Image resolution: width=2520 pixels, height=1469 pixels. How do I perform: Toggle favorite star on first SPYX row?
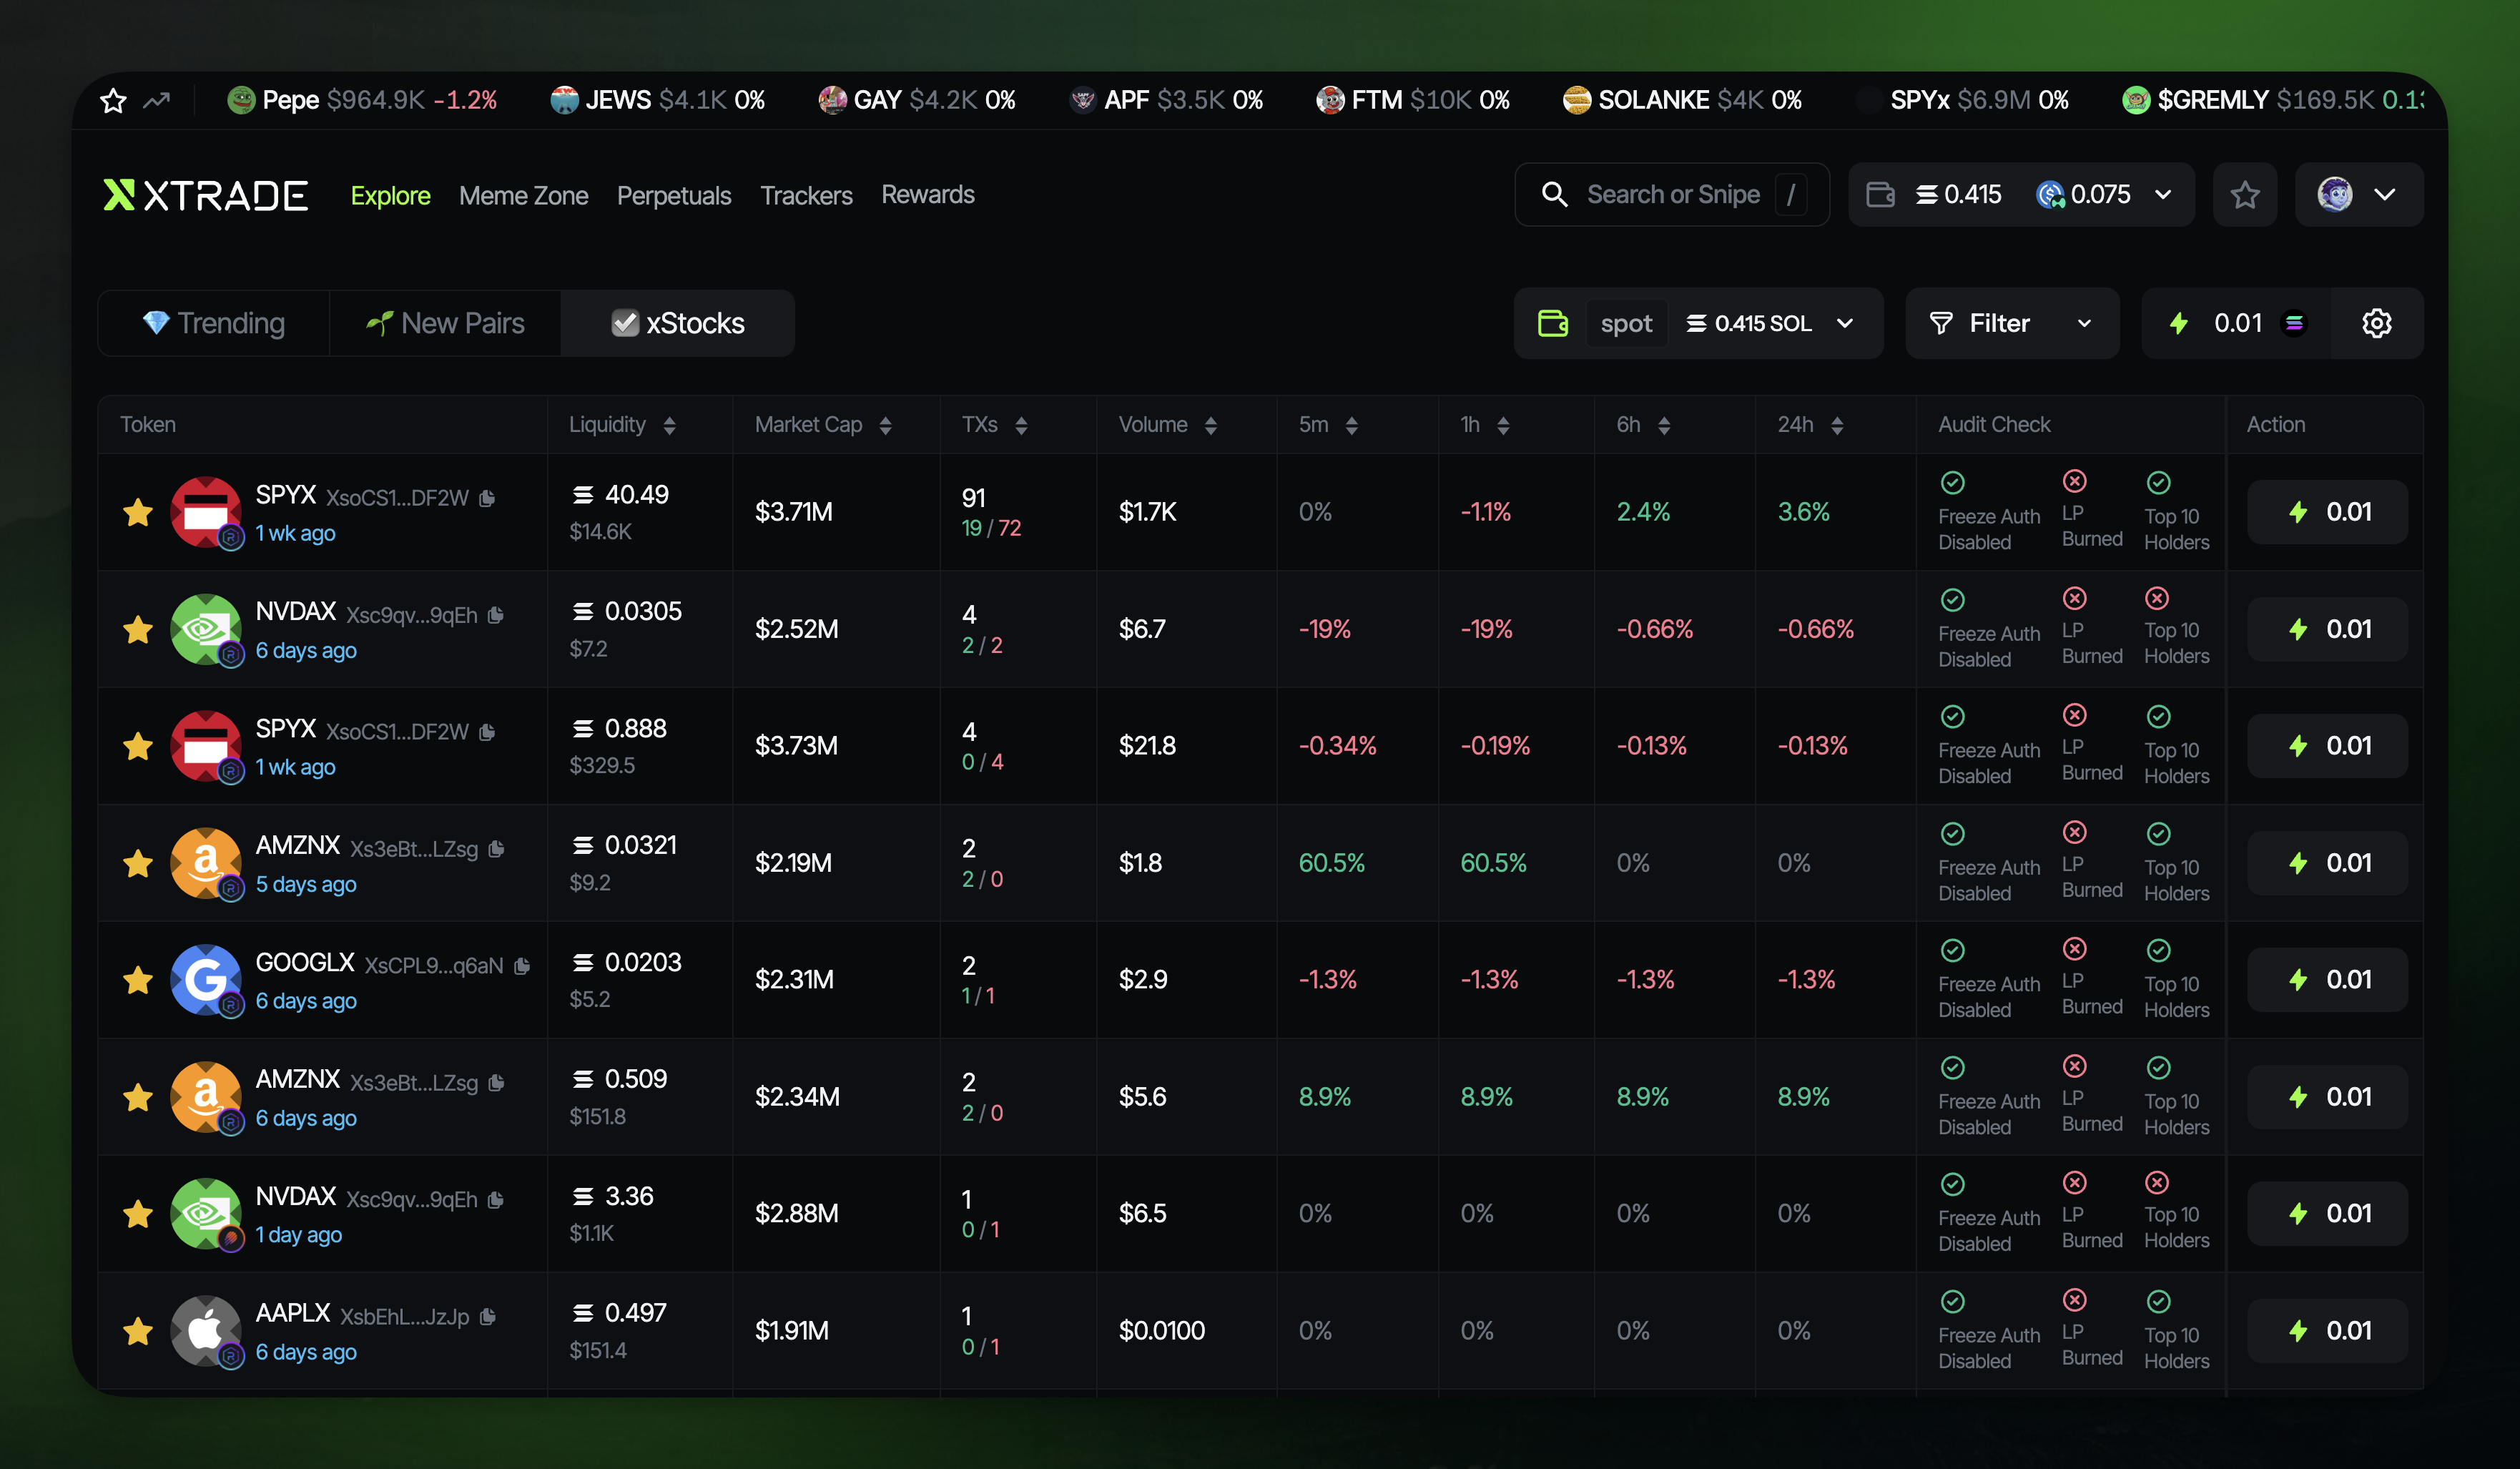pos(138,512)
